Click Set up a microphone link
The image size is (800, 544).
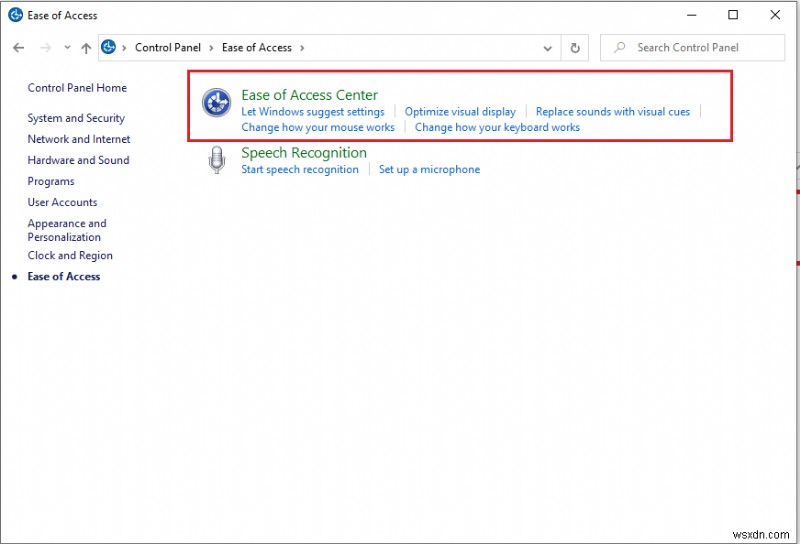pos(429,169)
